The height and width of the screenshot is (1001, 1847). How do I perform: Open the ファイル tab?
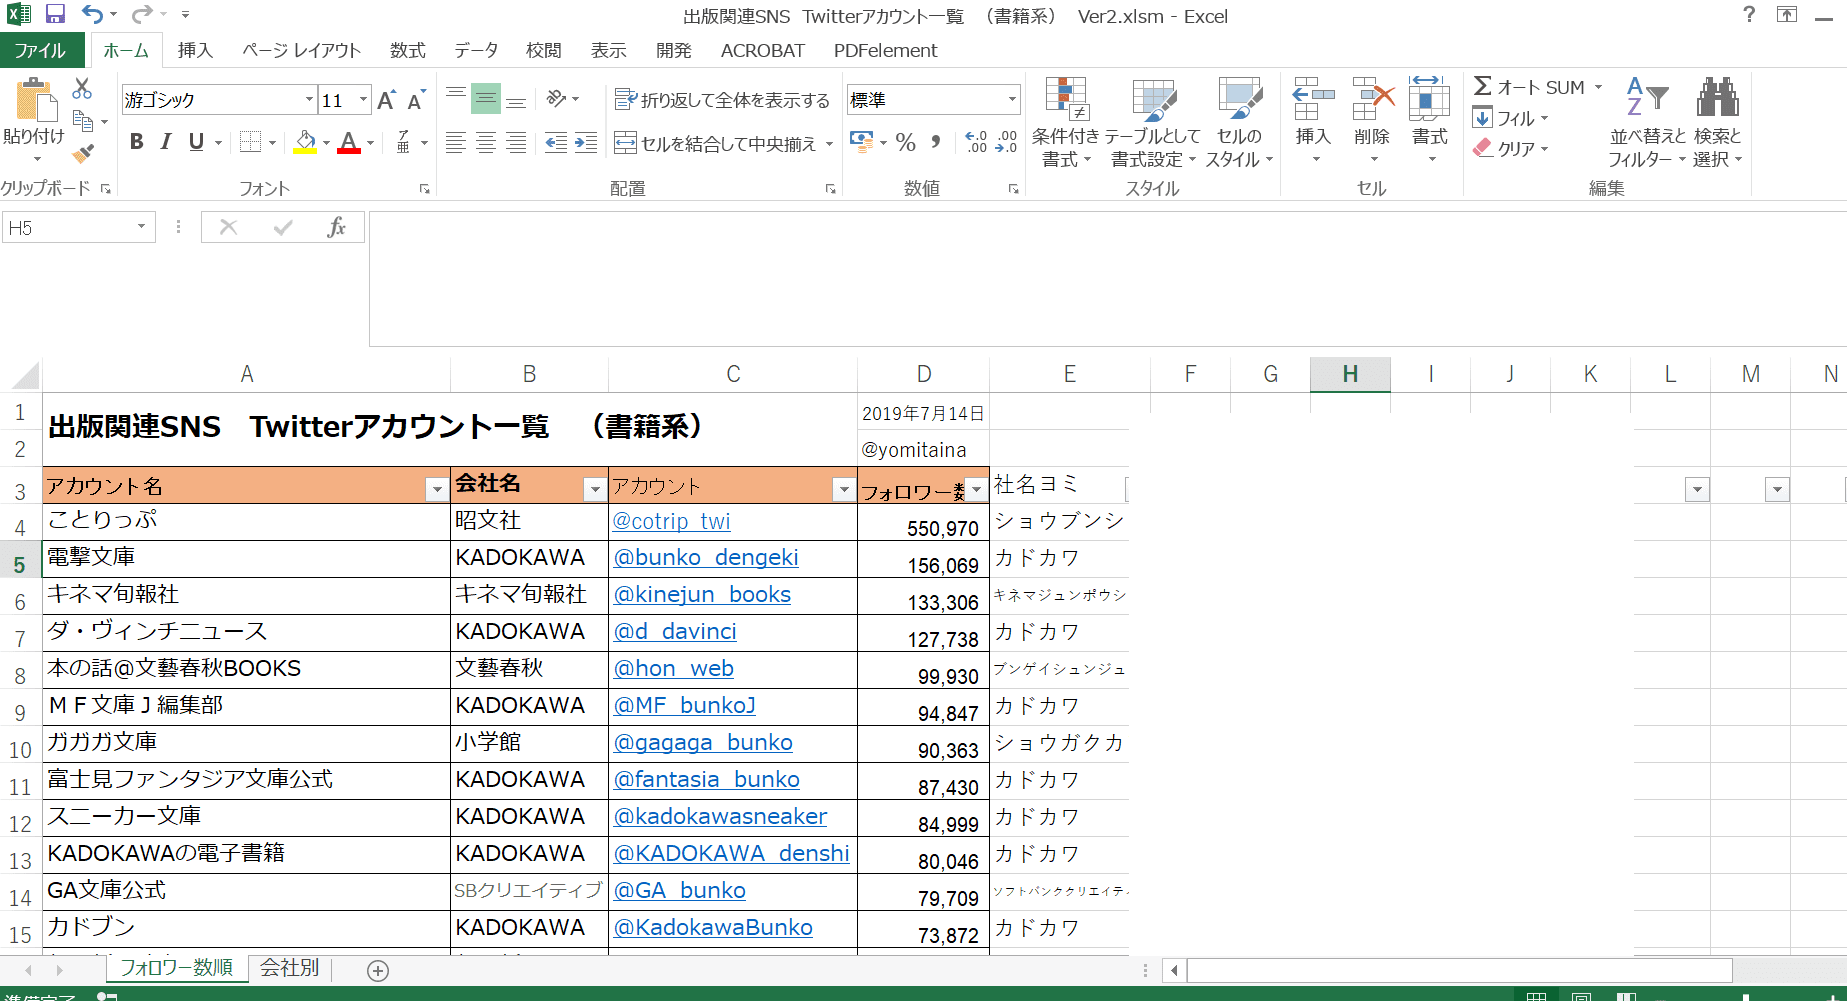click(x=40, y=50)
